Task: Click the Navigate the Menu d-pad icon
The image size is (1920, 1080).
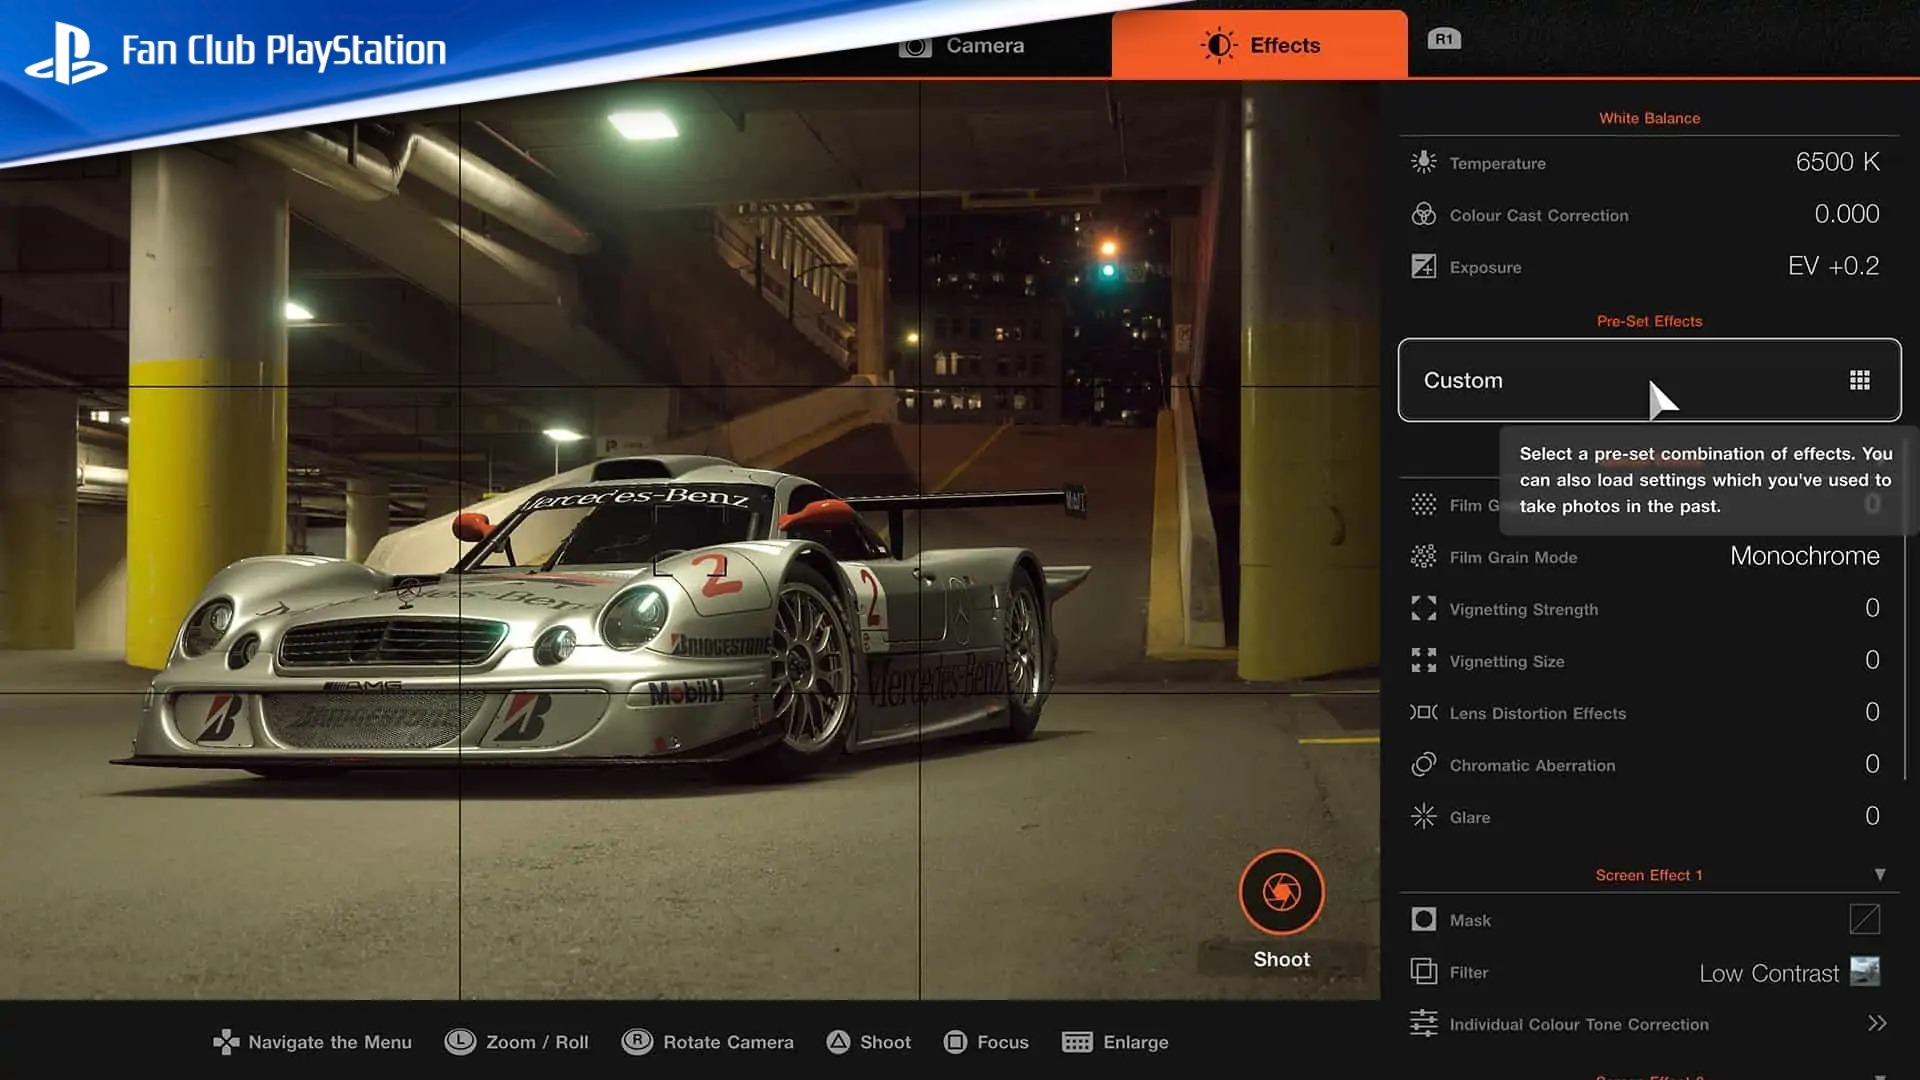Action: [x=226, y=1042]
